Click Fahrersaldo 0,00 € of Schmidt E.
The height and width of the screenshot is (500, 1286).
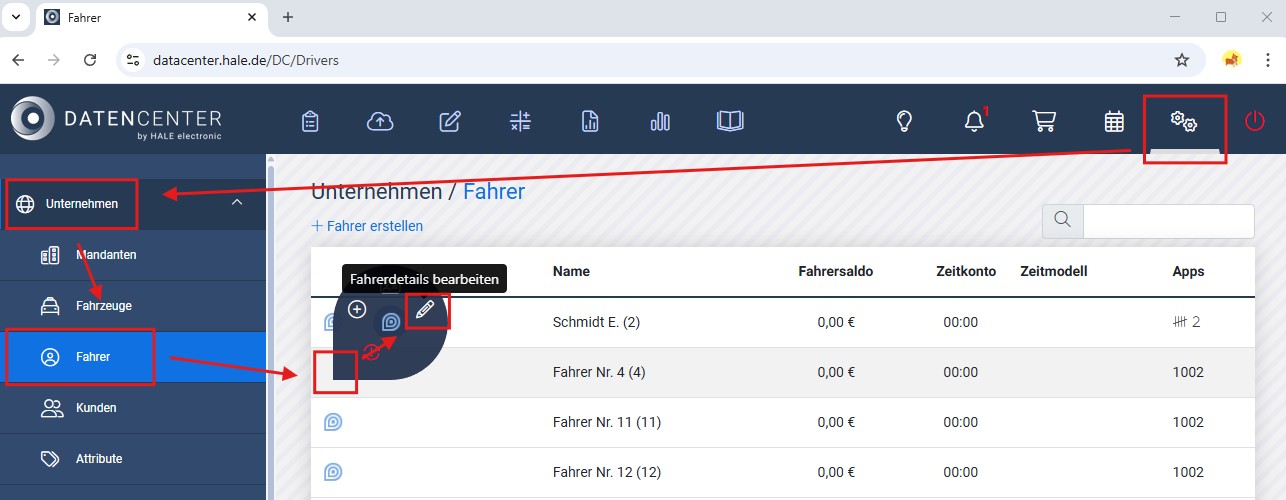tap(836, 322)
